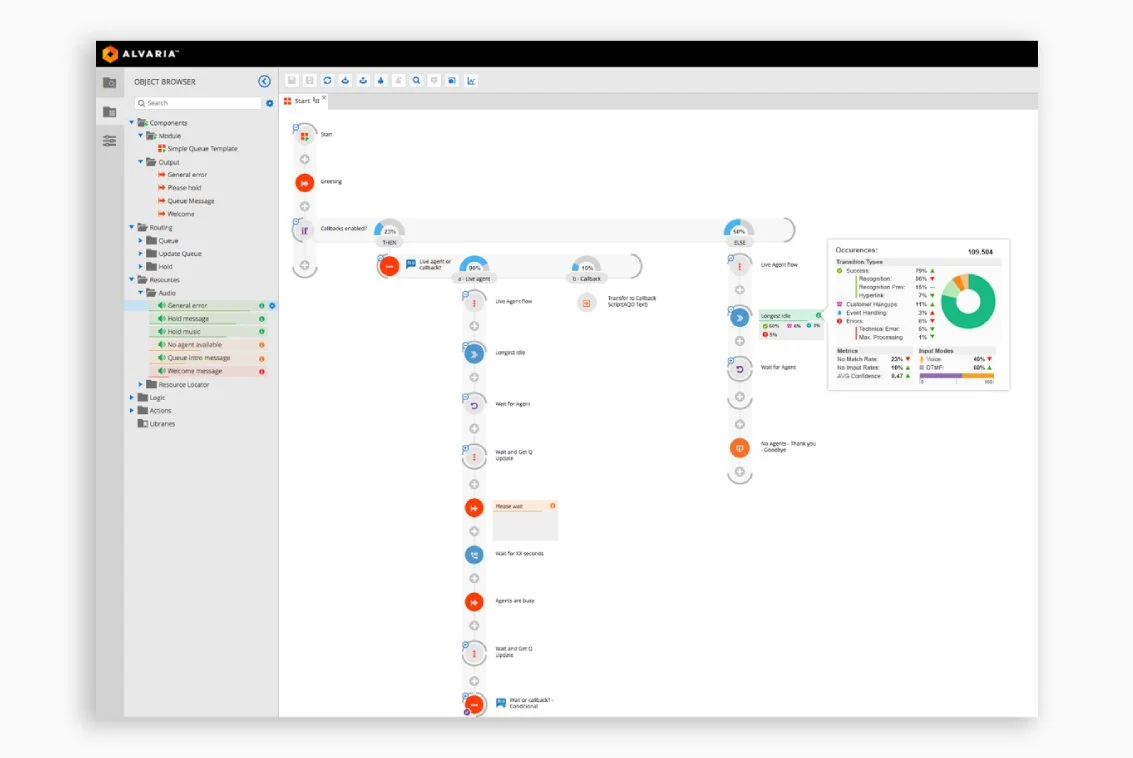This screenshot has width=1133, height=758.
Task: Collapse the Module folder
Action: coord(141,136)
